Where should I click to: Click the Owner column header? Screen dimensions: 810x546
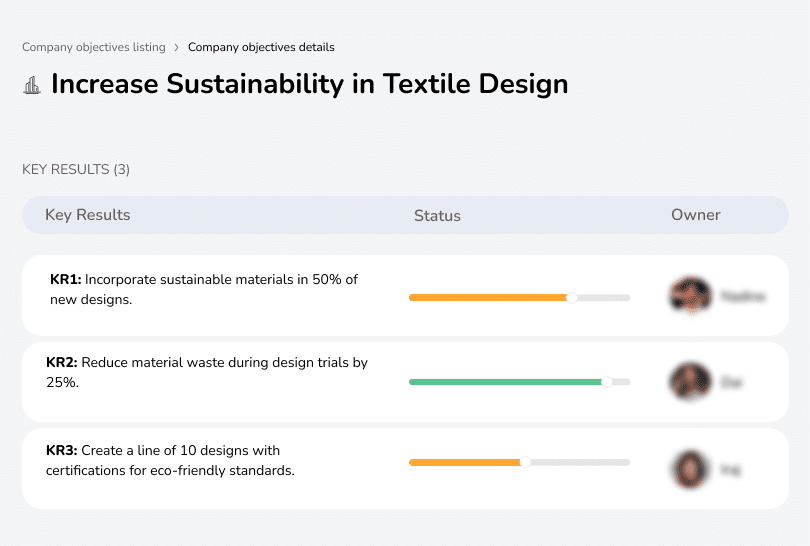tap(695, 215)
